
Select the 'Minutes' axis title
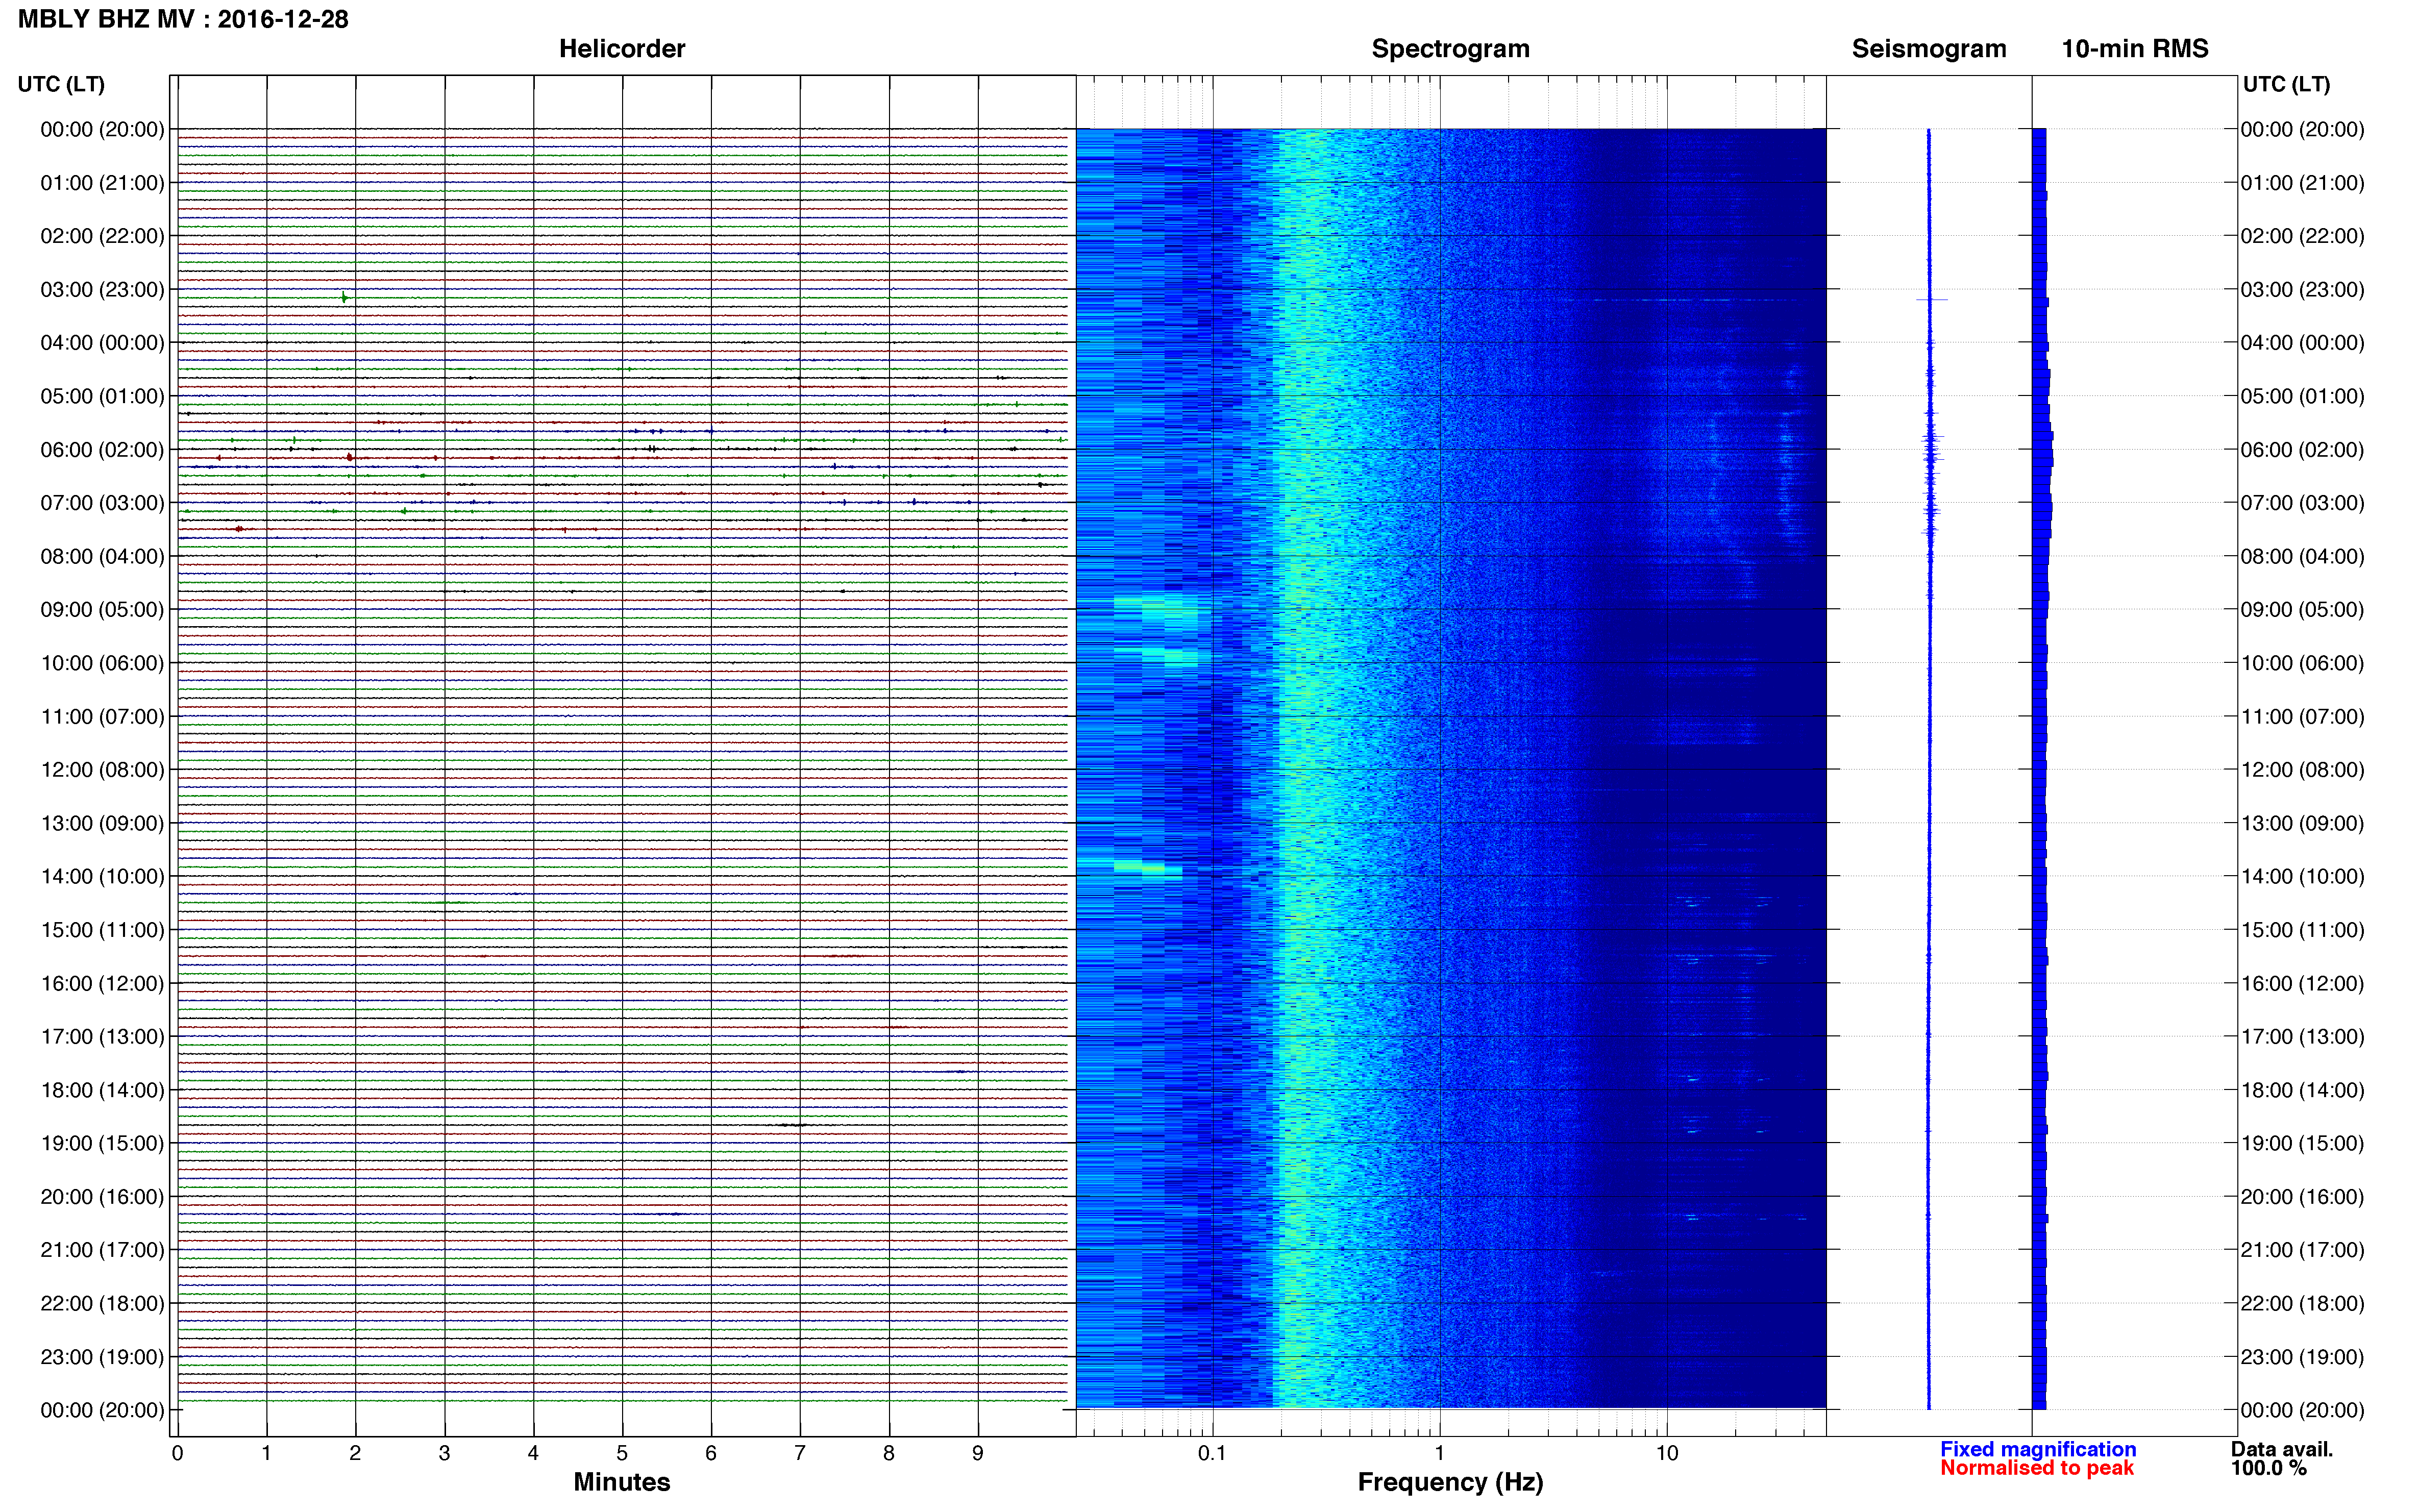(x=622, y=1482)
